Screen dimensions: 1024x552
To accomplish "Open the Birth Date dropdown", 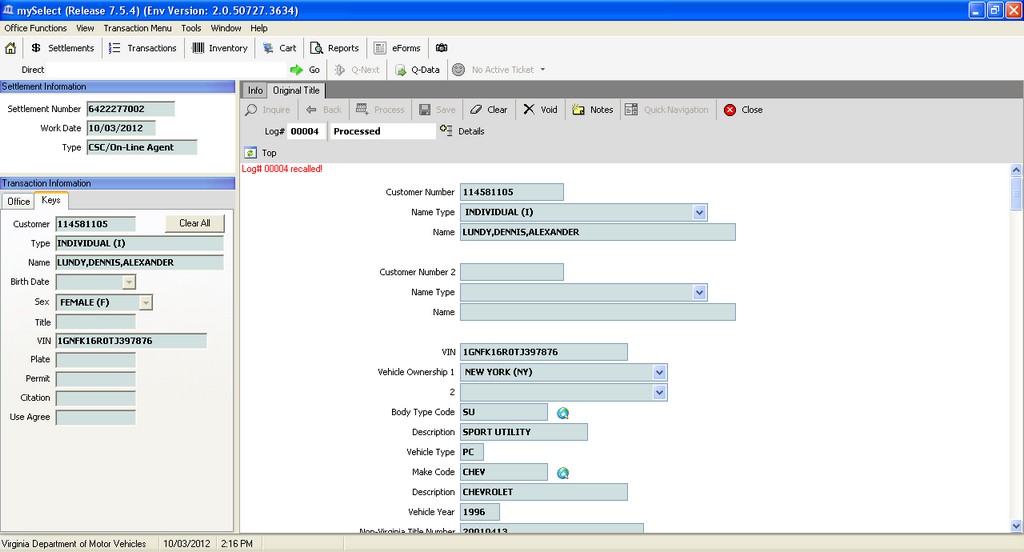I will pos(129,282).
